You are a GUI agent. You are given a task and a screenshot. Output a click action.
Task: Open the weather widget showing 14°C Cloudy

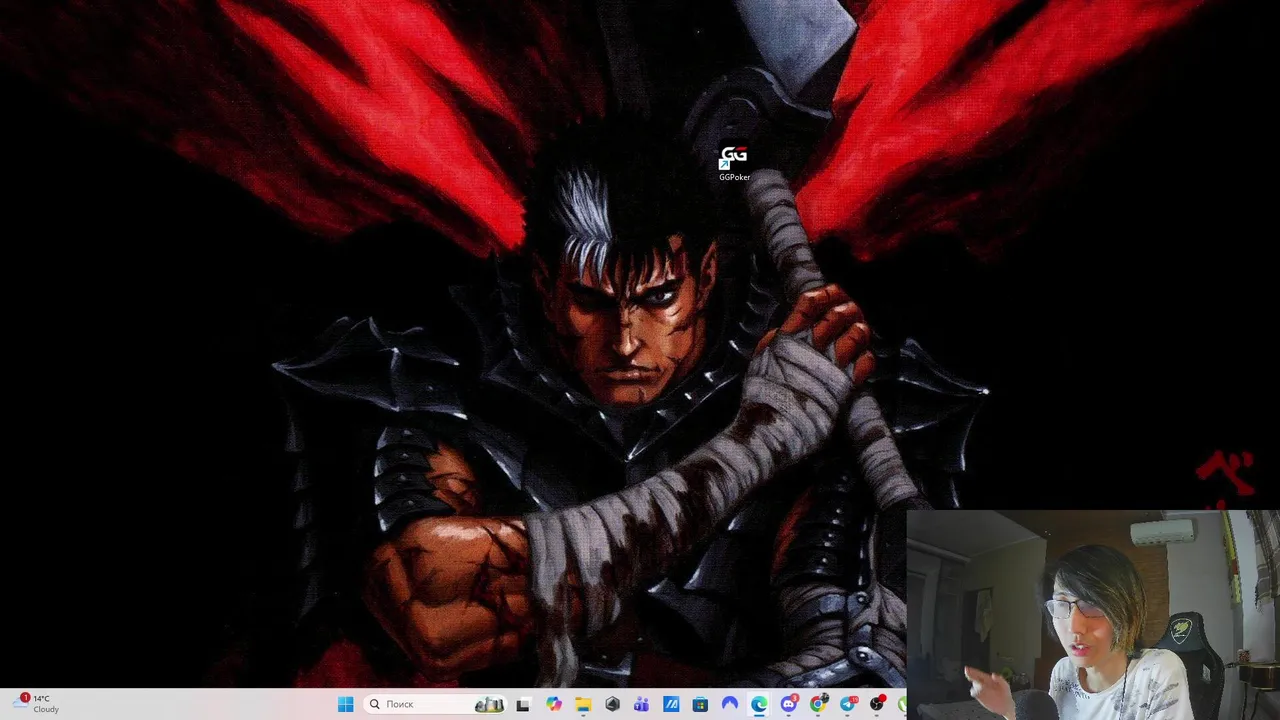[x=36, y=704]
